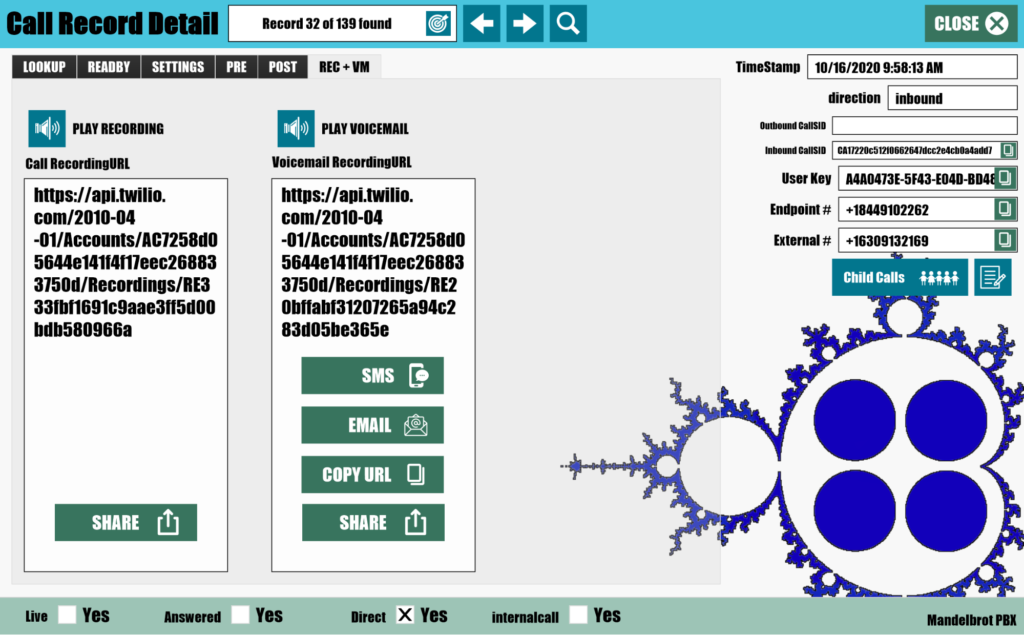This screenshot has height=635, width=1024.
Task: Switch to the LOOKUP tab
Action: [x=44, y=67]
